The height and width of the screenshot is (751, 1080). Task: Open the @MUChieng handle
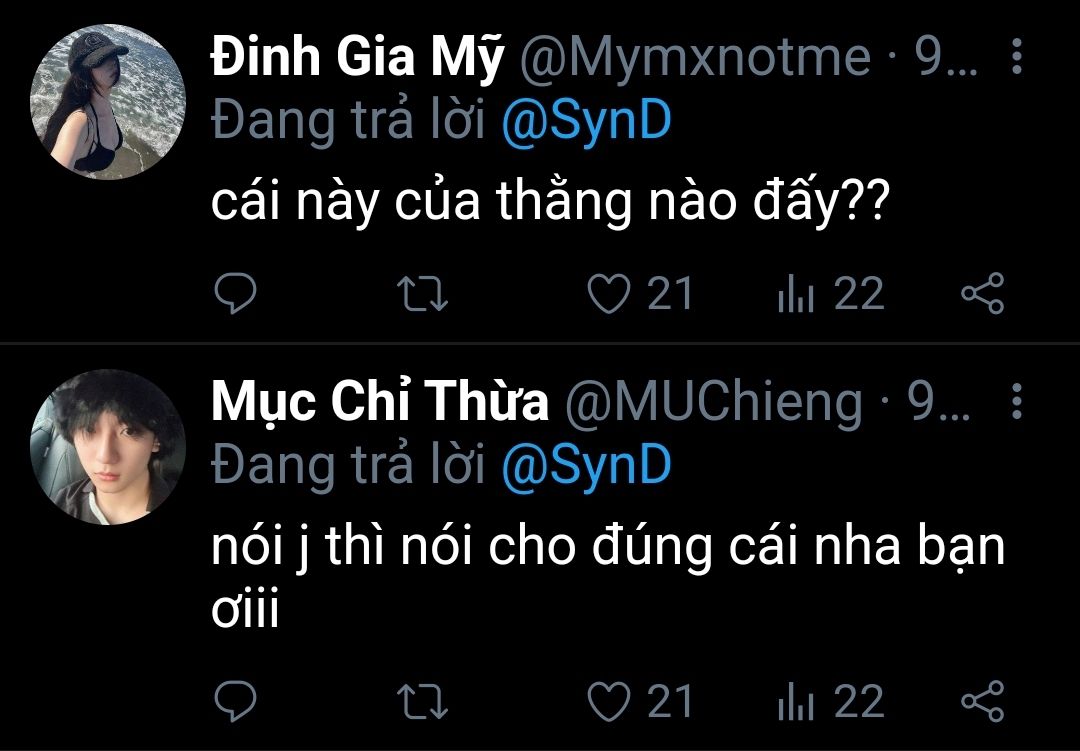pos(713,403)
